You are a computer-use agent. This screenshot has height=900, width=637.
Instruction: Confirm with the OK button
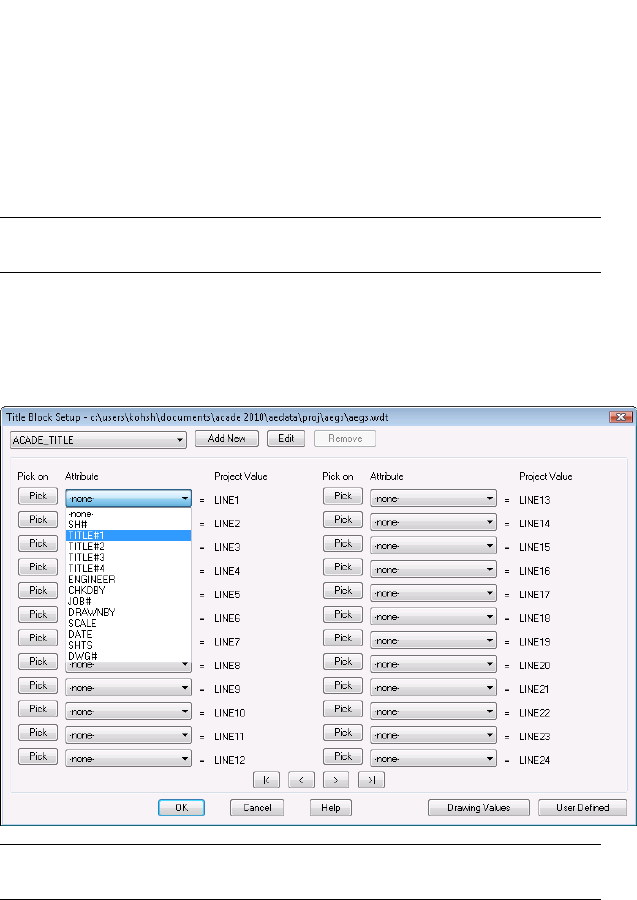pyautogui.click(x=181, y=808)
